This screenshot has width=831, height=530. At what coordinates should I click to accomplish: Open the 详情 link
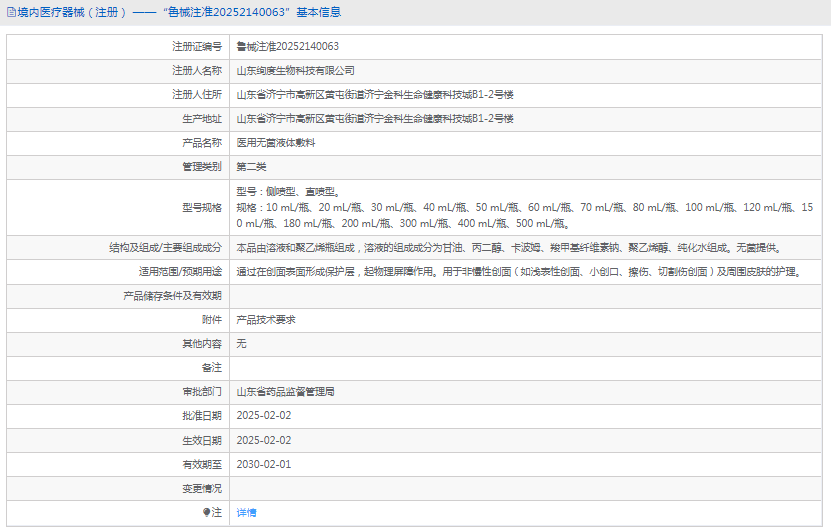(246, 513)
